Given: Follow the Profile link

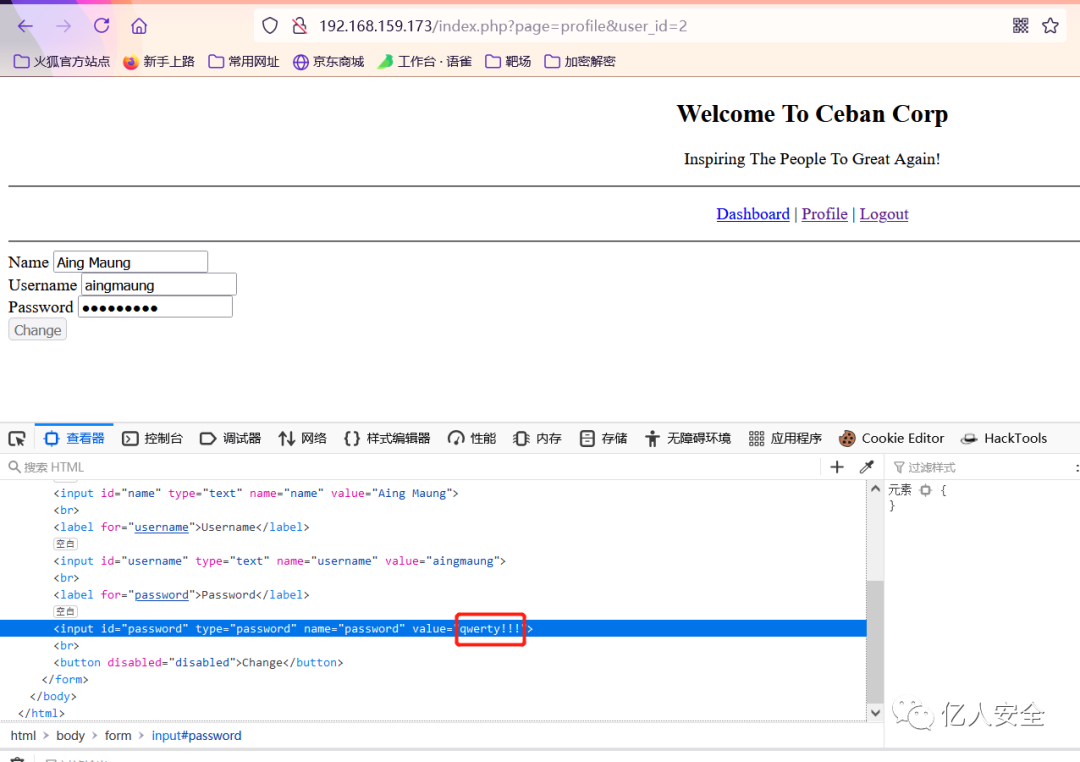Looking at the screenshot, I should [824, 214].
